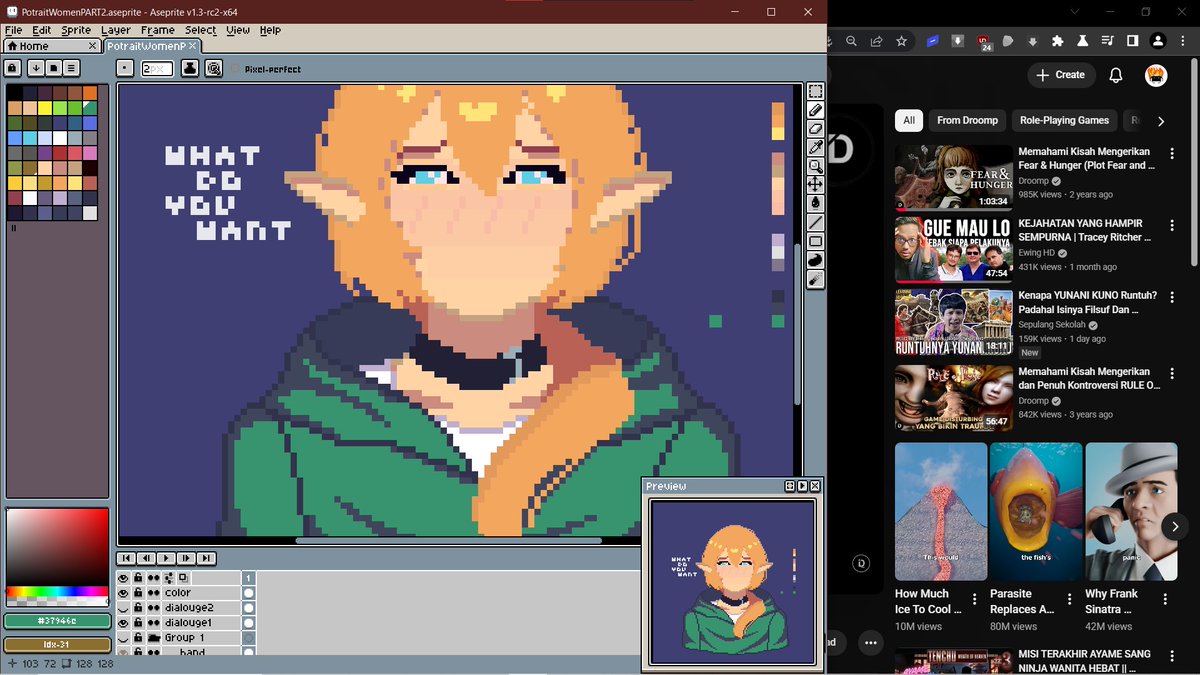Select the Eraser tool

click(x=815, y=129)
